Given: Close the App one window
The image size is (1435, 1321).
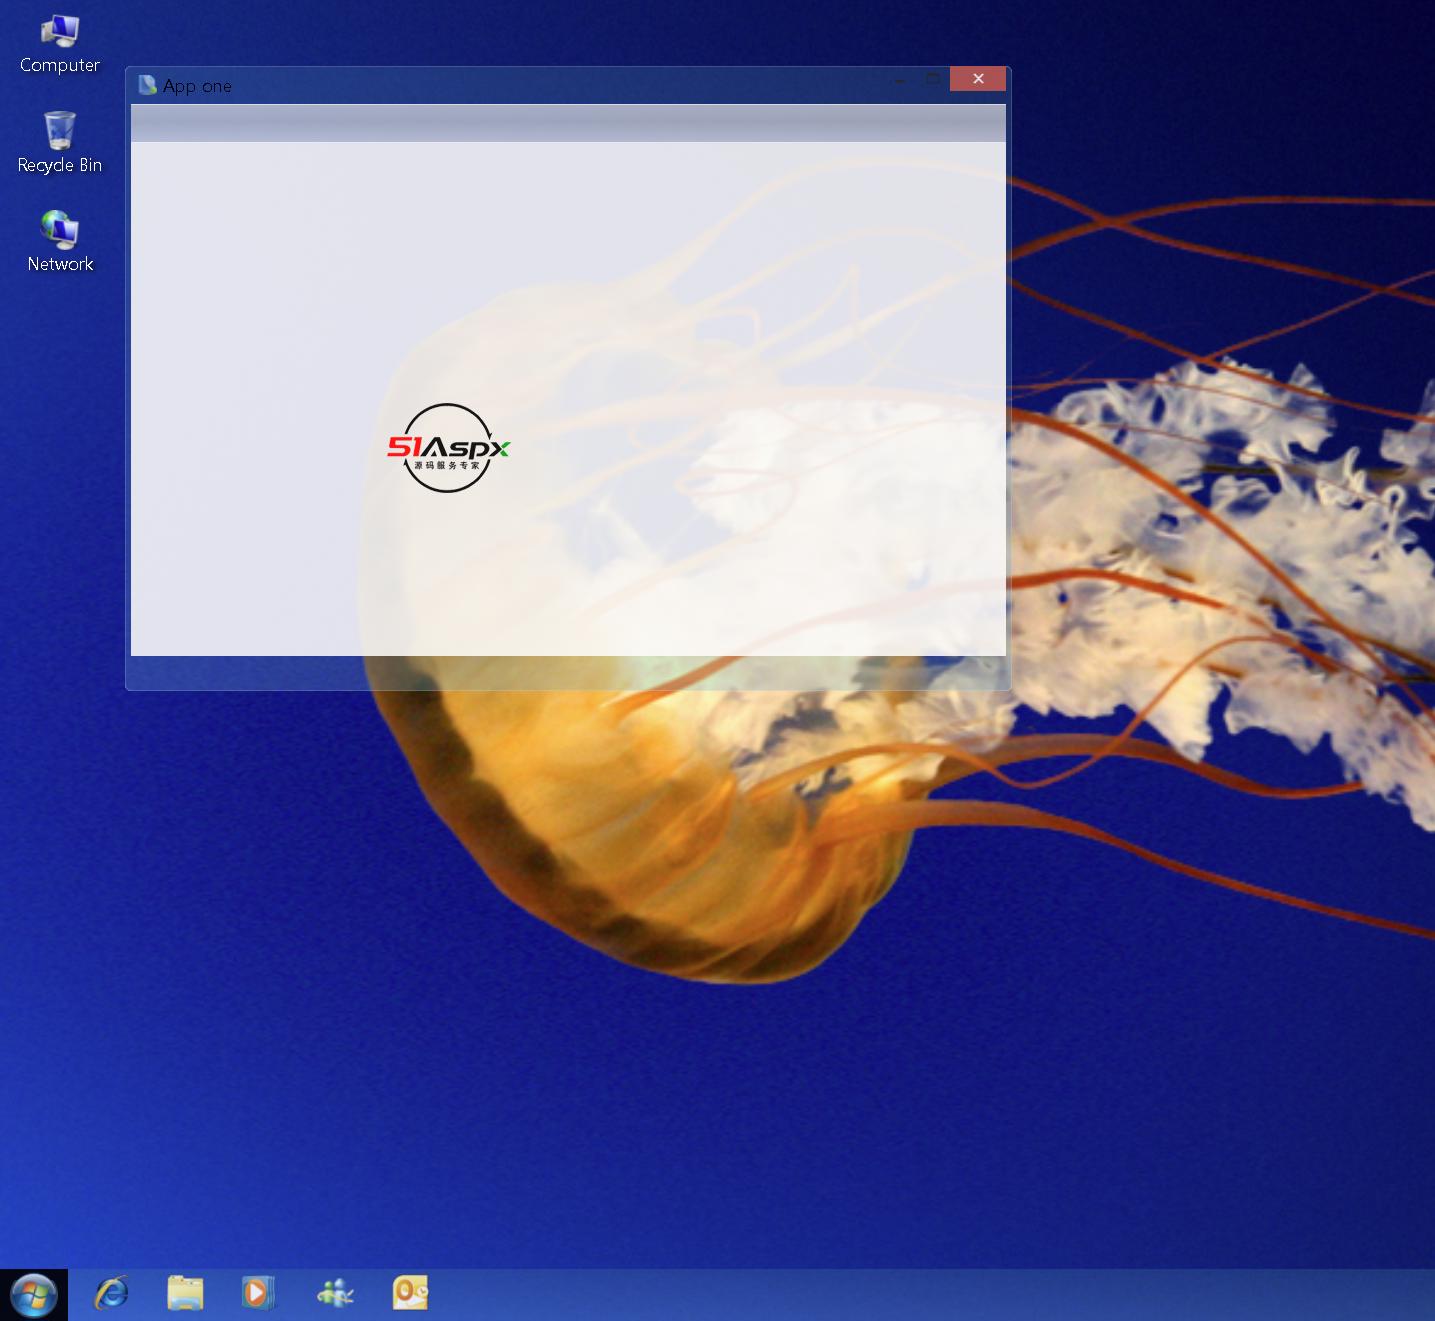Looking at the screenshot, I should click(x=977, y=79).
